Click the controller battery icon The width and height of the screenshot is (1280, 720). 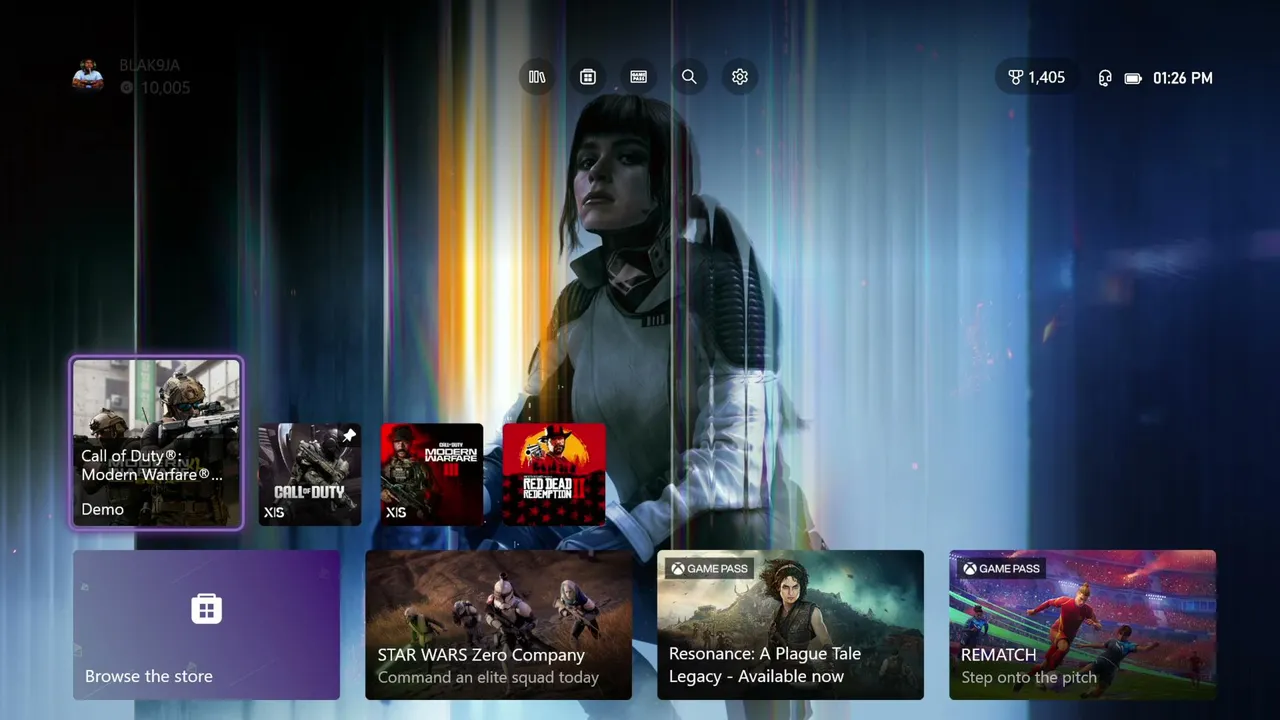[x=1133, y=78]
